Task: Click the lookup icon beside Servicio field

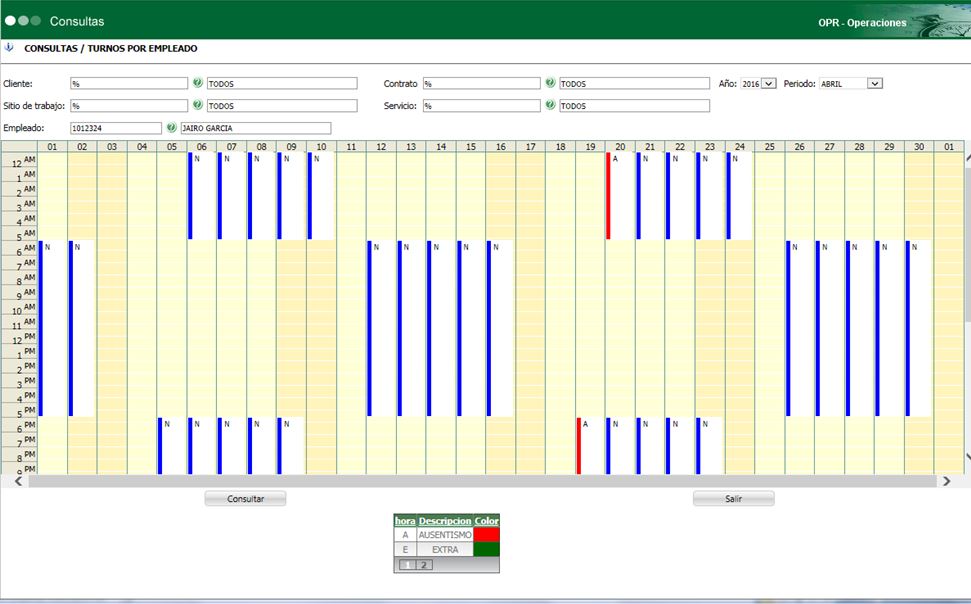Action: [550, 105]
